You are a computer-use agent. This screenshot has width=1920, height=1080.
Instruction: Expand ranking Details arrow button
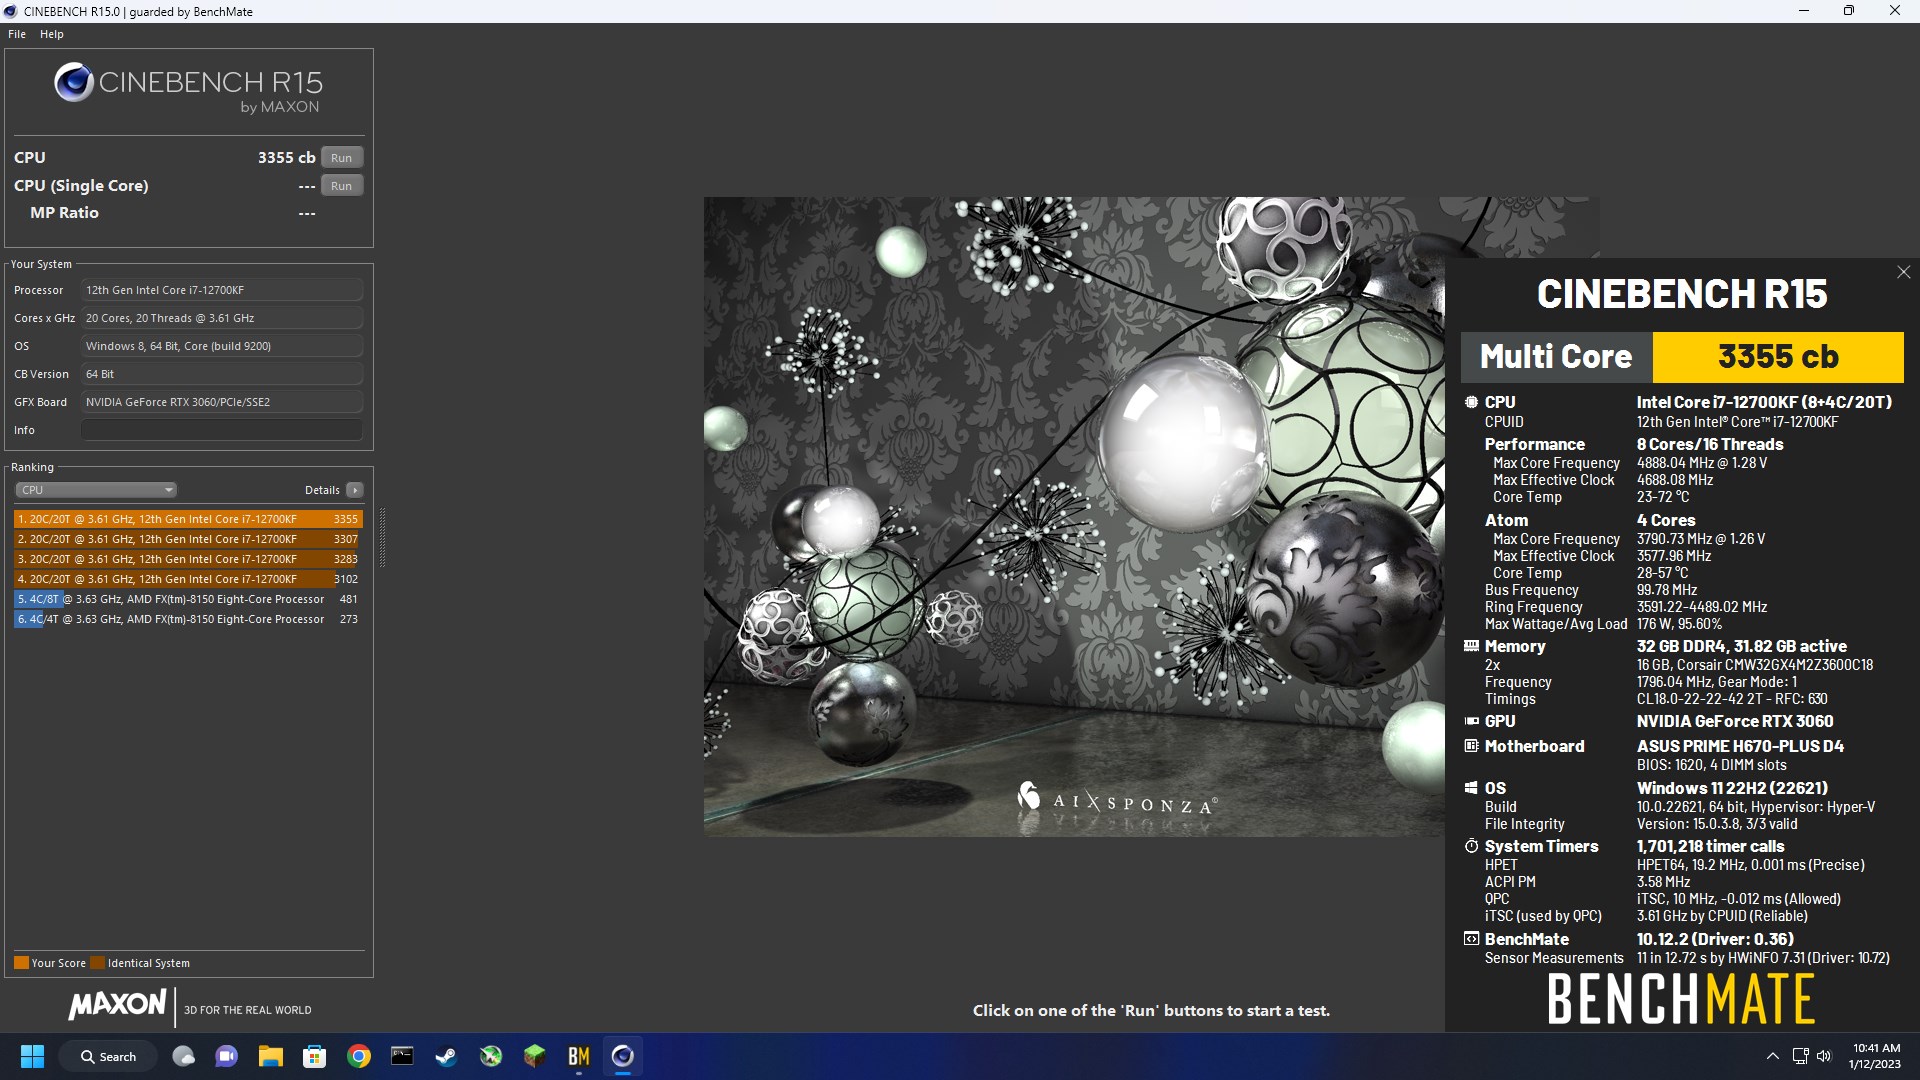coord(354,490)
